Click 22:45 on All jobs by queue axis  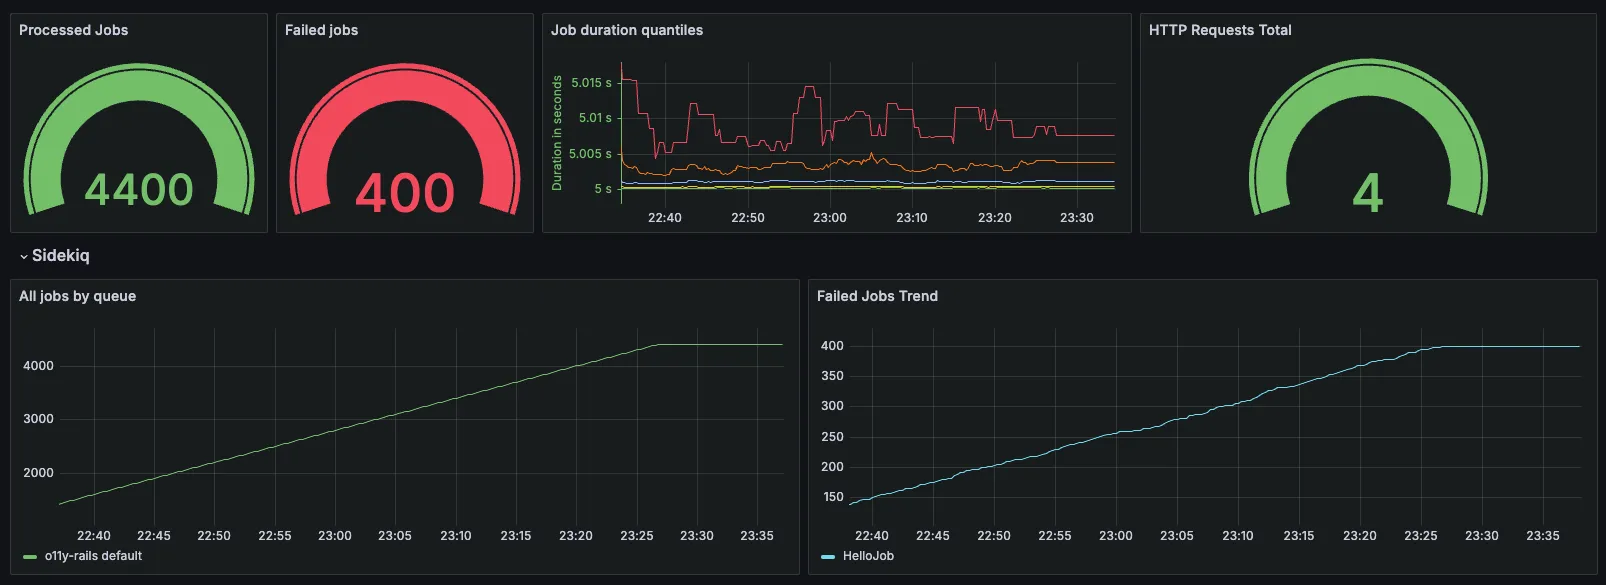pyautogui.click(x=154, y=536)
